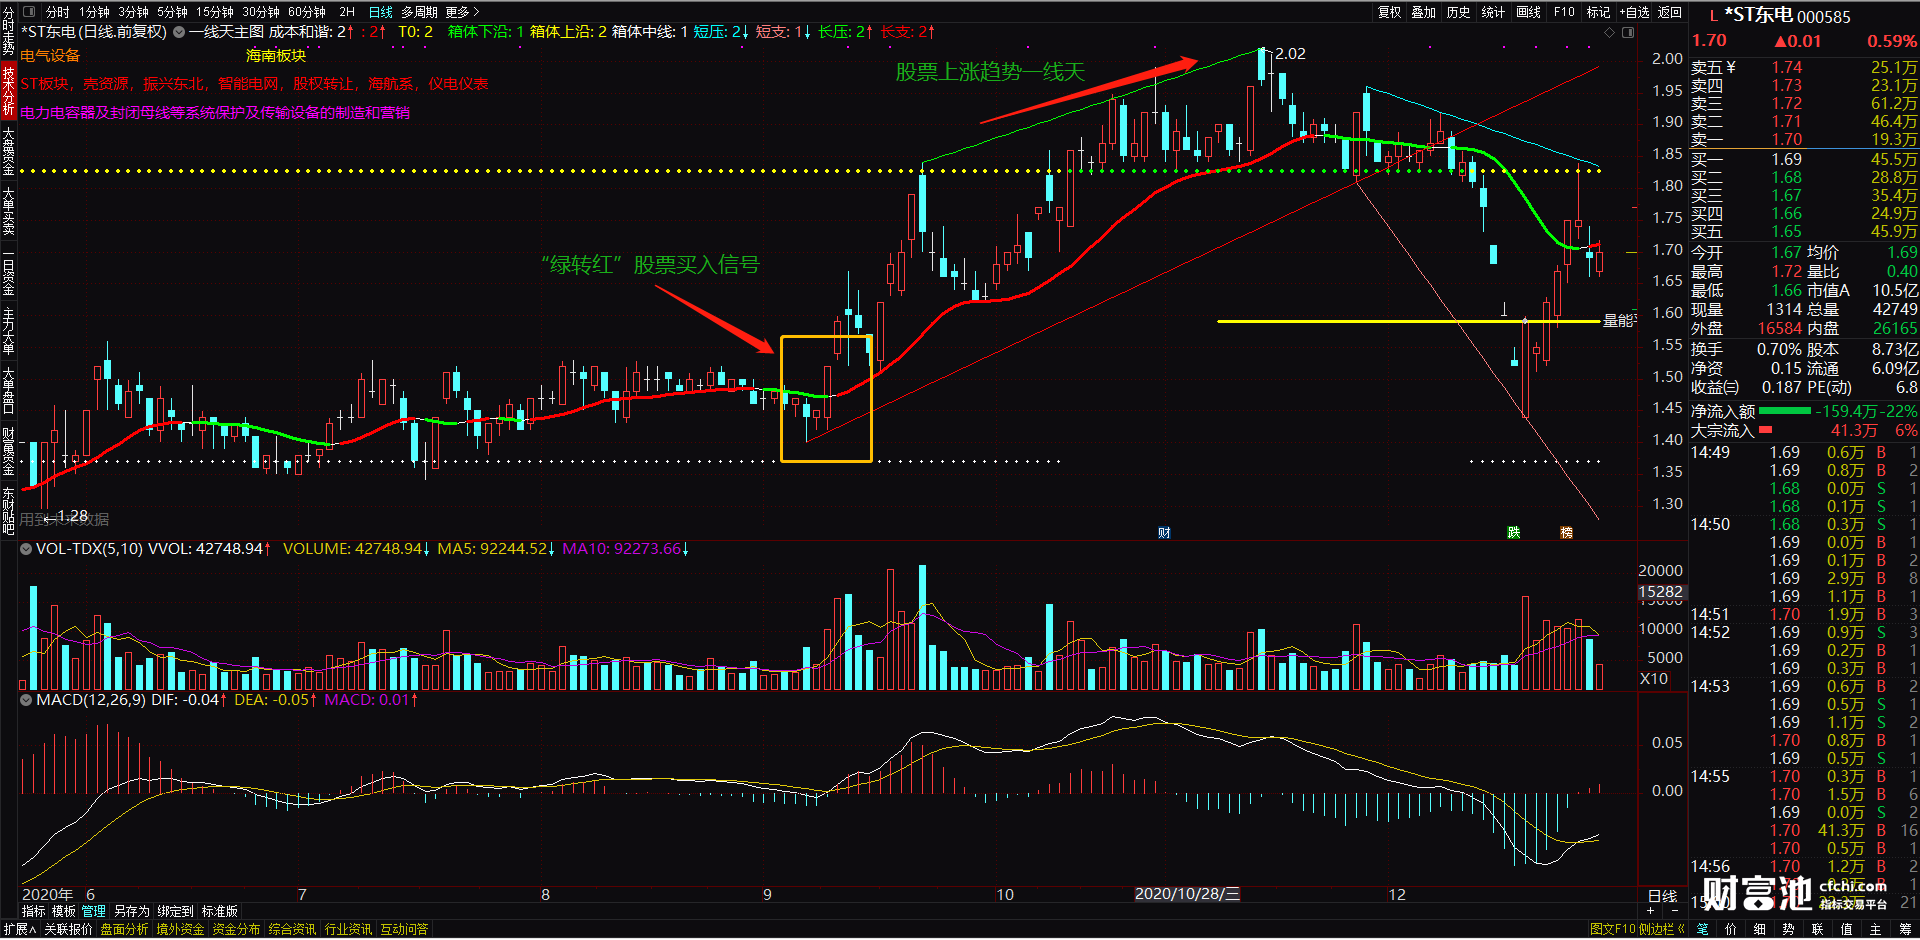The image size is (1920, 940).
Task: Select the 技术分析 vertical sidebar tab
Action: click(x=9, y=91)
